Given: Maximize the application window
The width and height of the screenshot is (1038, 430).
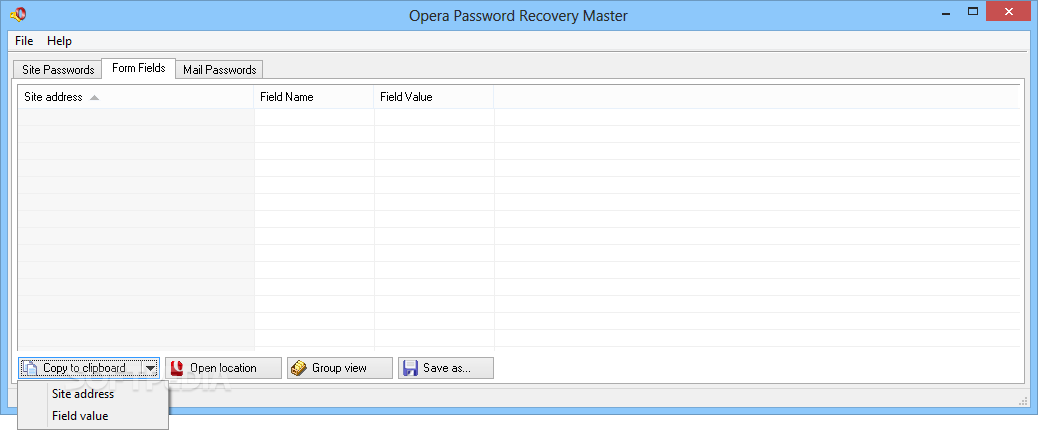Looking at the screenshot, I should point(972,11).
